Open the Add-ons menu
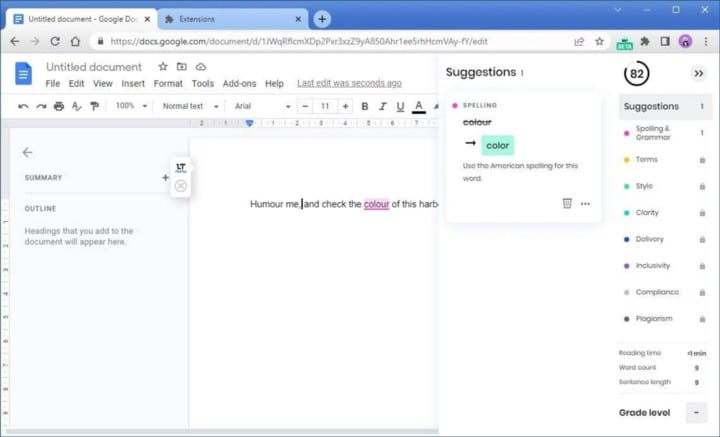This screenshot has height=437, width=720. click(x=239, y=84)
